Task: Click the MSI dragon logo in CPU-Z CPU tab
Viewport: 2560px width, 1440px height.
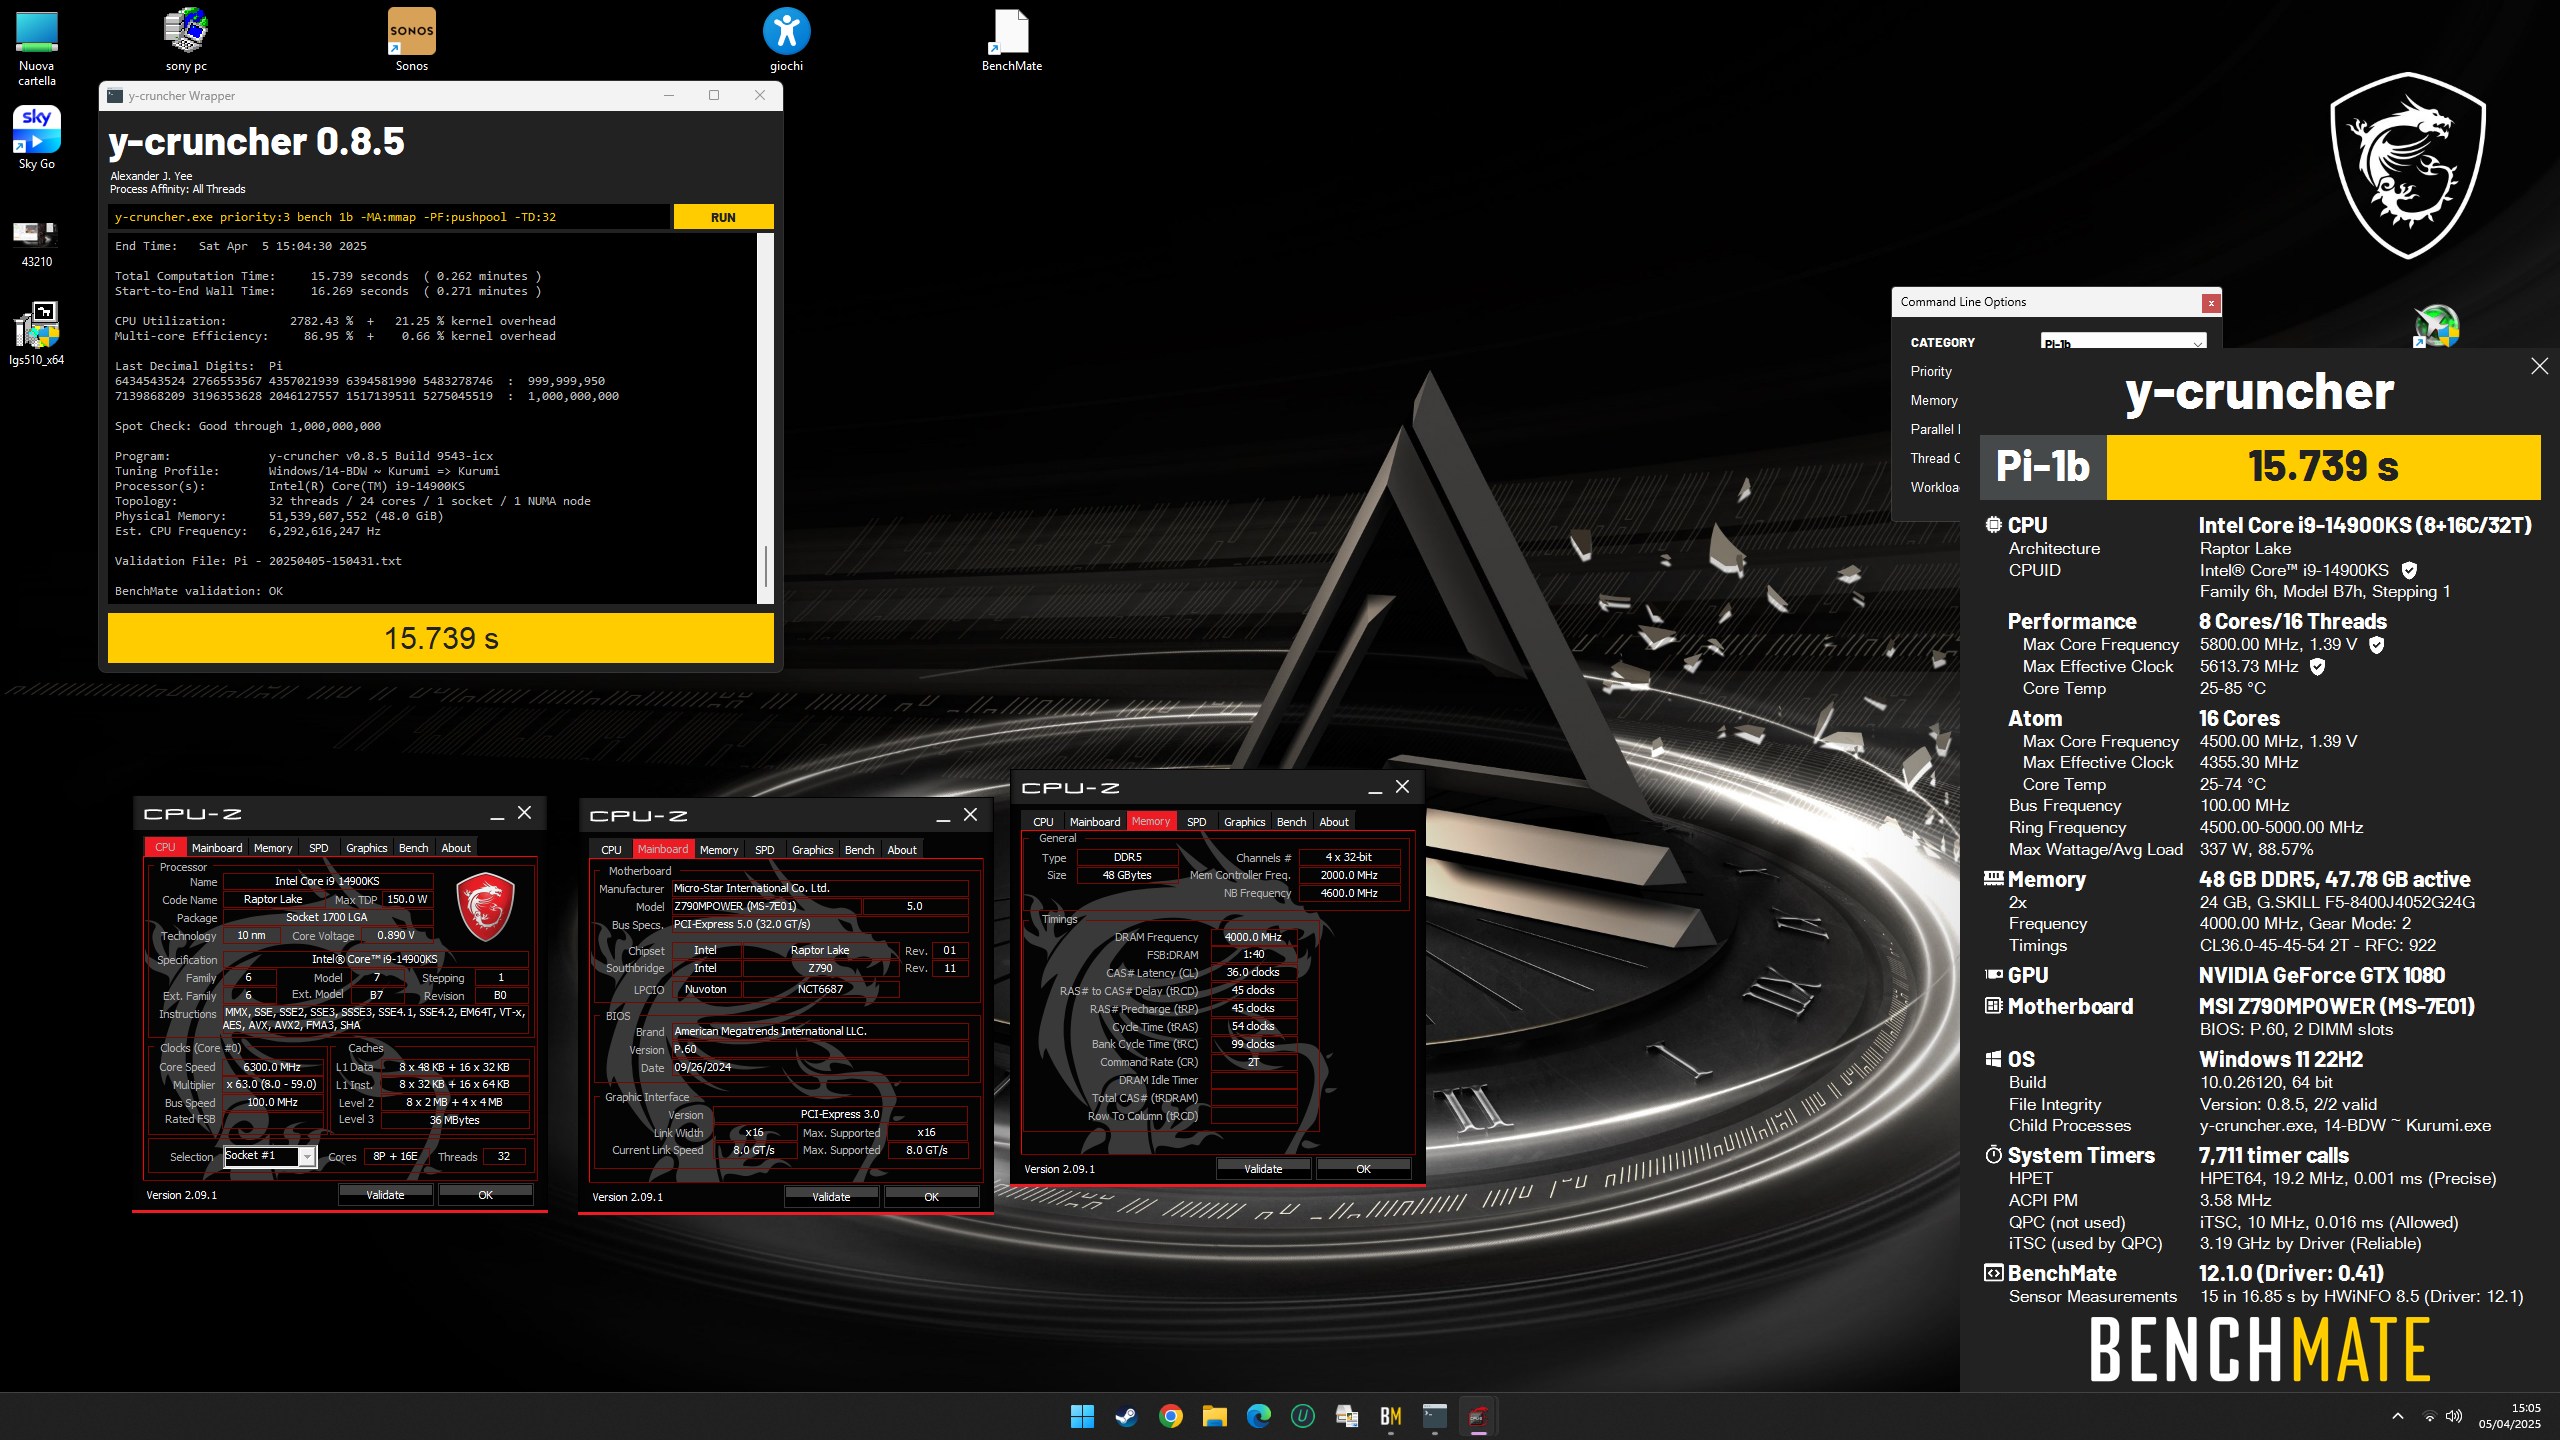Action: [485, 905]
